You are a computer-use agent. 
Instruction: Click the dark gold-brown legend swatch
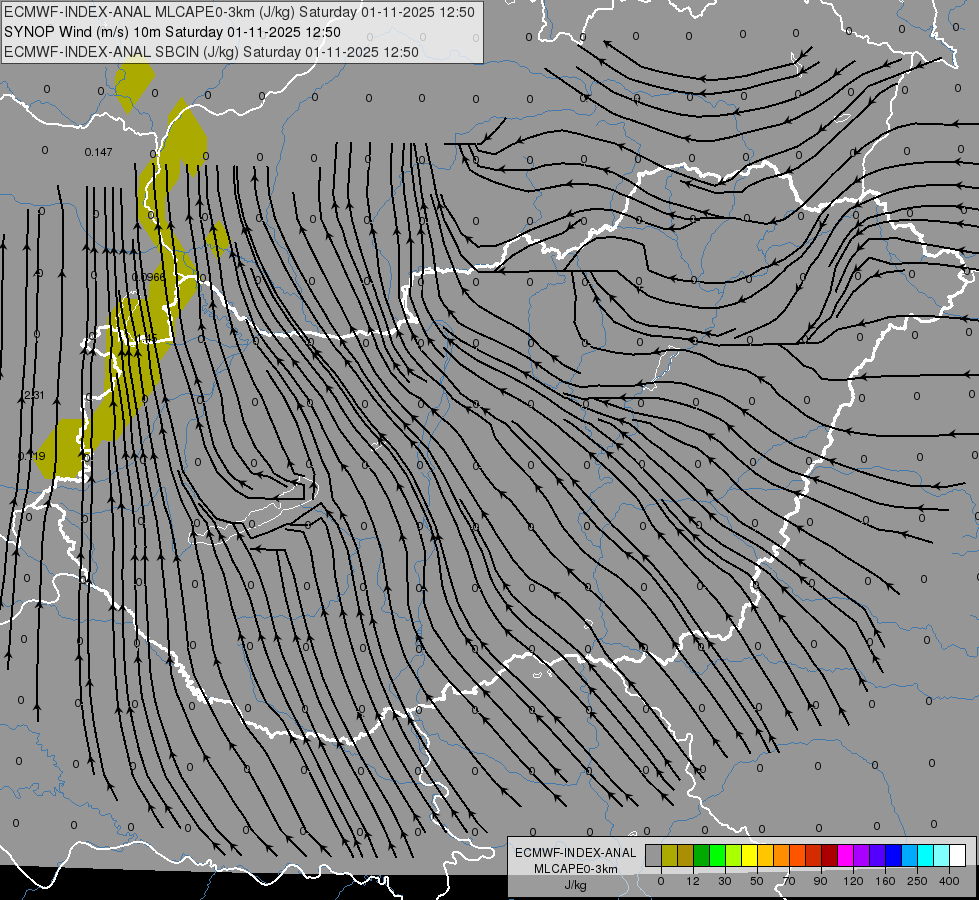pyautogui.click(x=686, y=855)
